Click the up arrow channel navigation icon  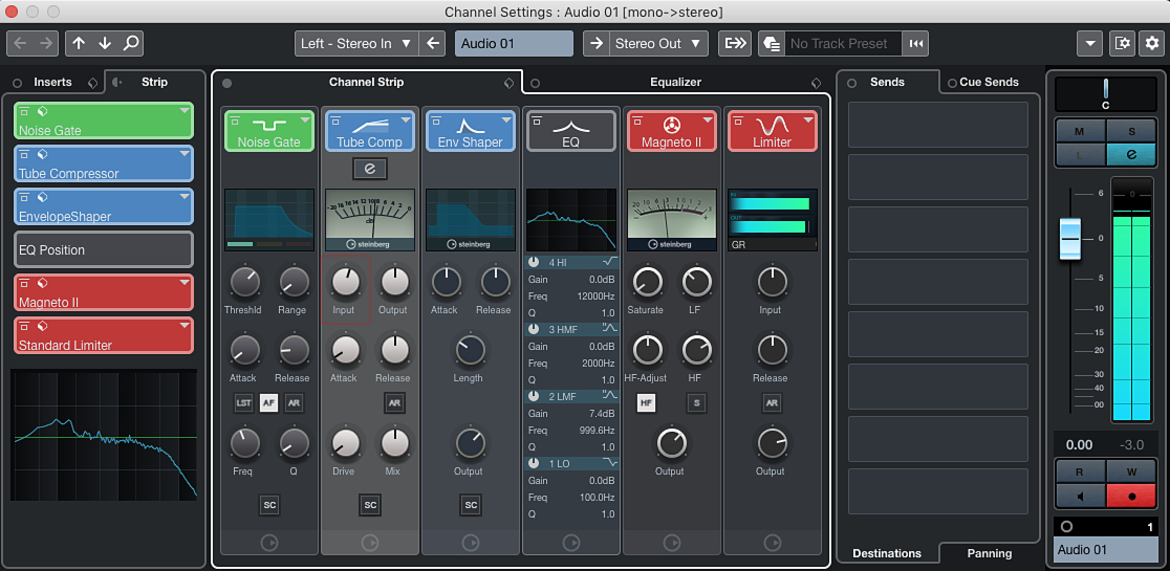point(79,43)
